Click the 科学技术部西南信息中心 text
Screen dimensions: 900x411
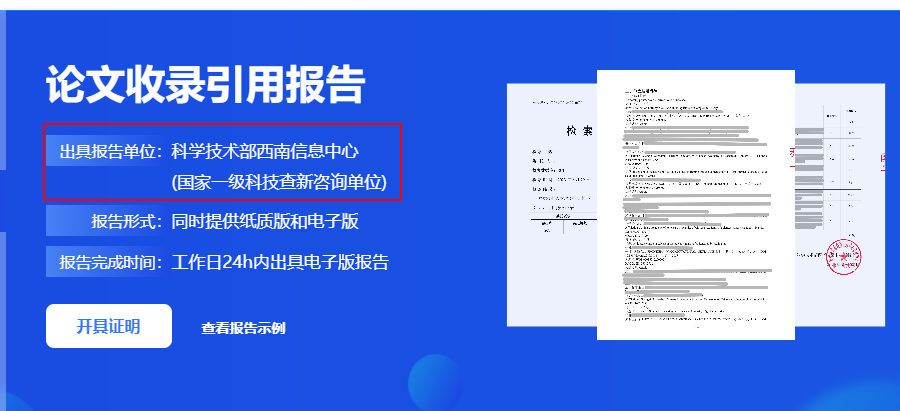tap(265, 152)
